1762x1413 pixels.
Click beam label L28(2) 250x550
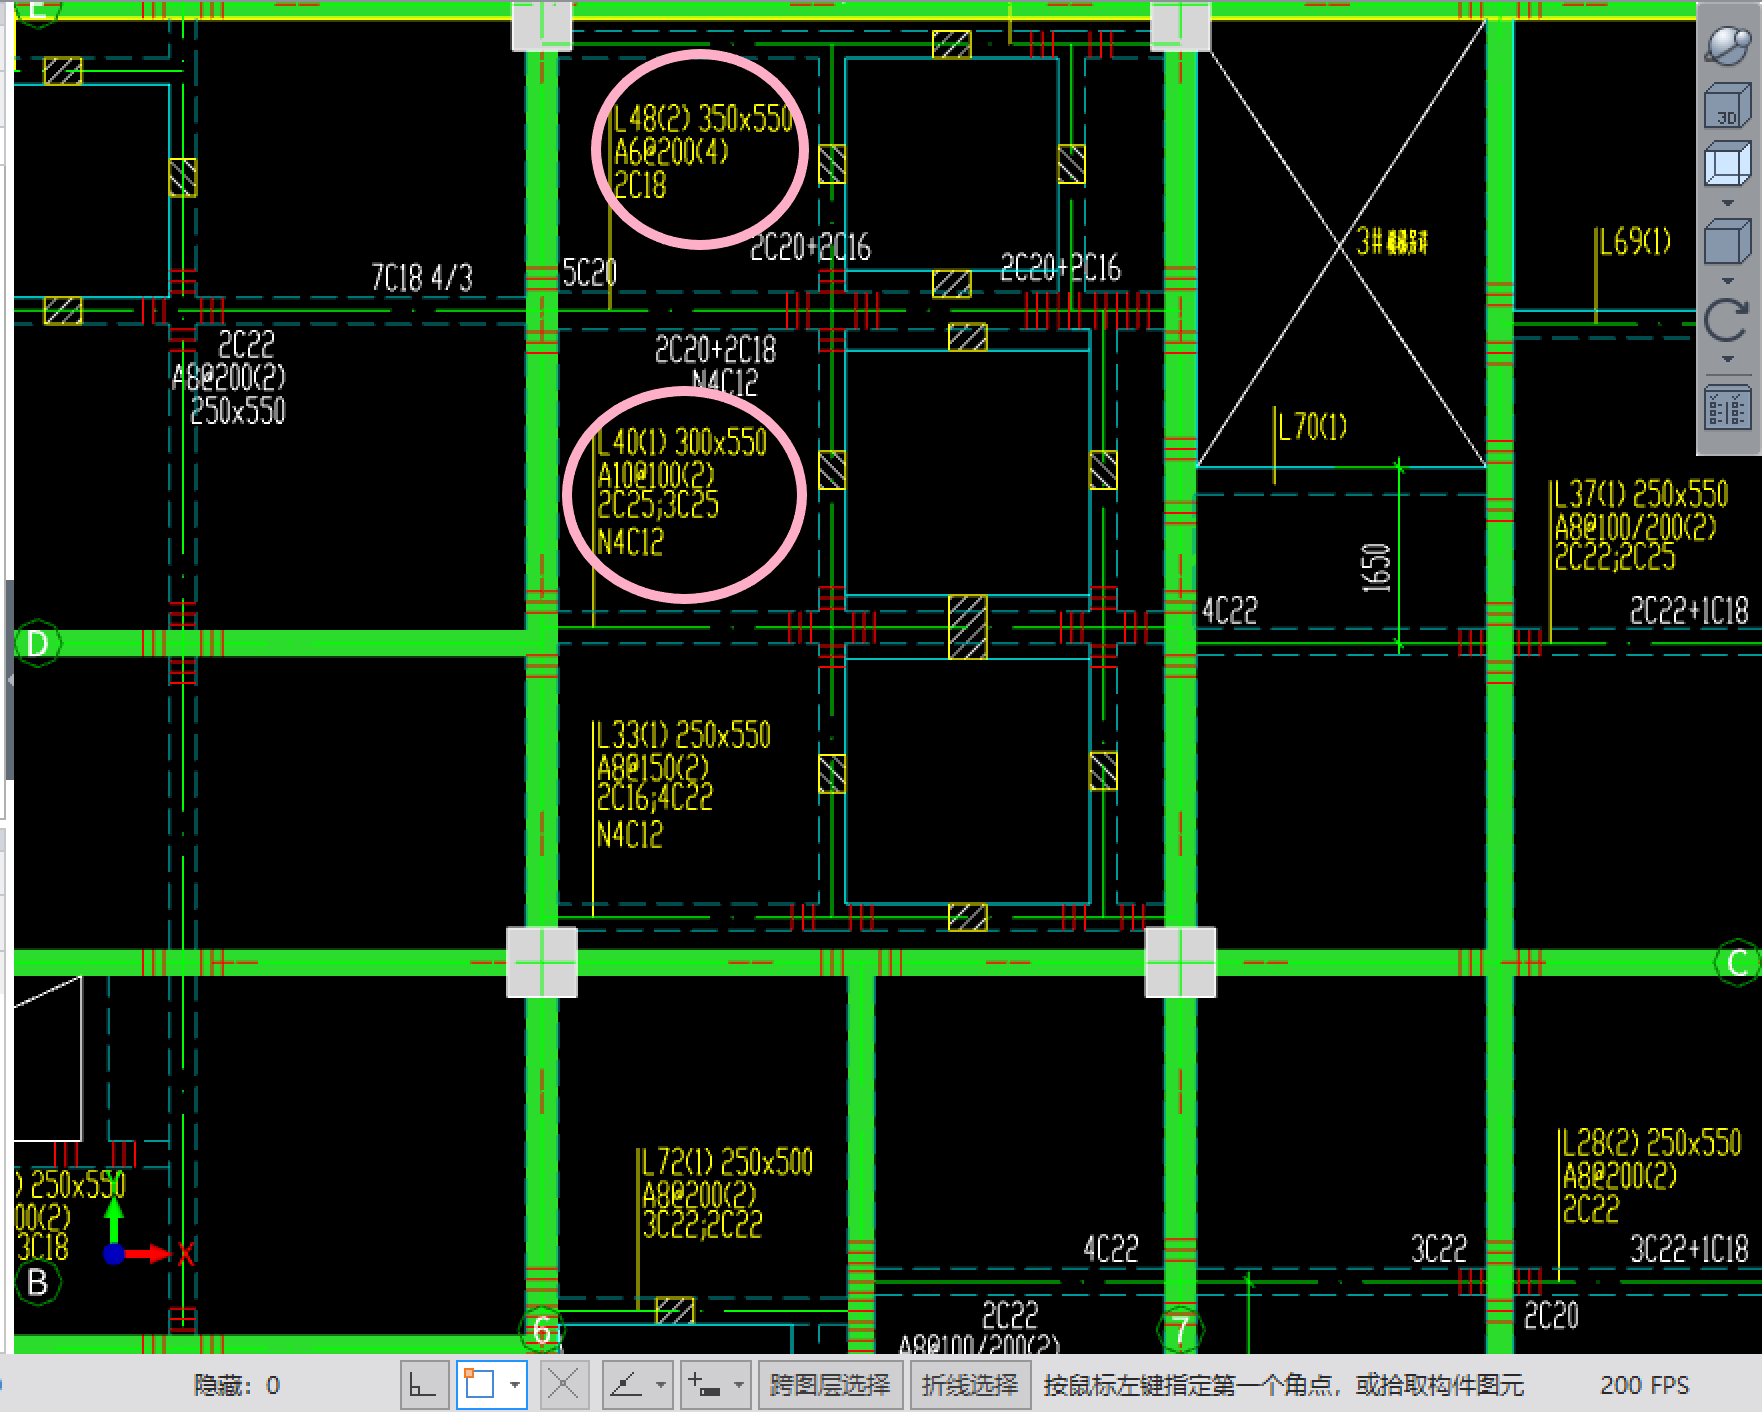coord(1652,1142)
